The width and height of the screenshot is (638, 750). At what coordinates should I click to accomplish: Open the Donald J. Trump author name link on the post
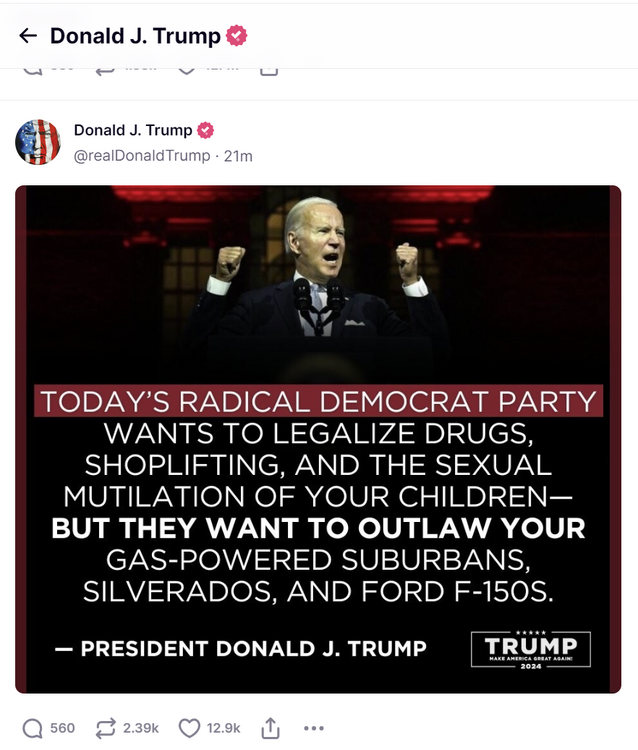tap(133, 131)
